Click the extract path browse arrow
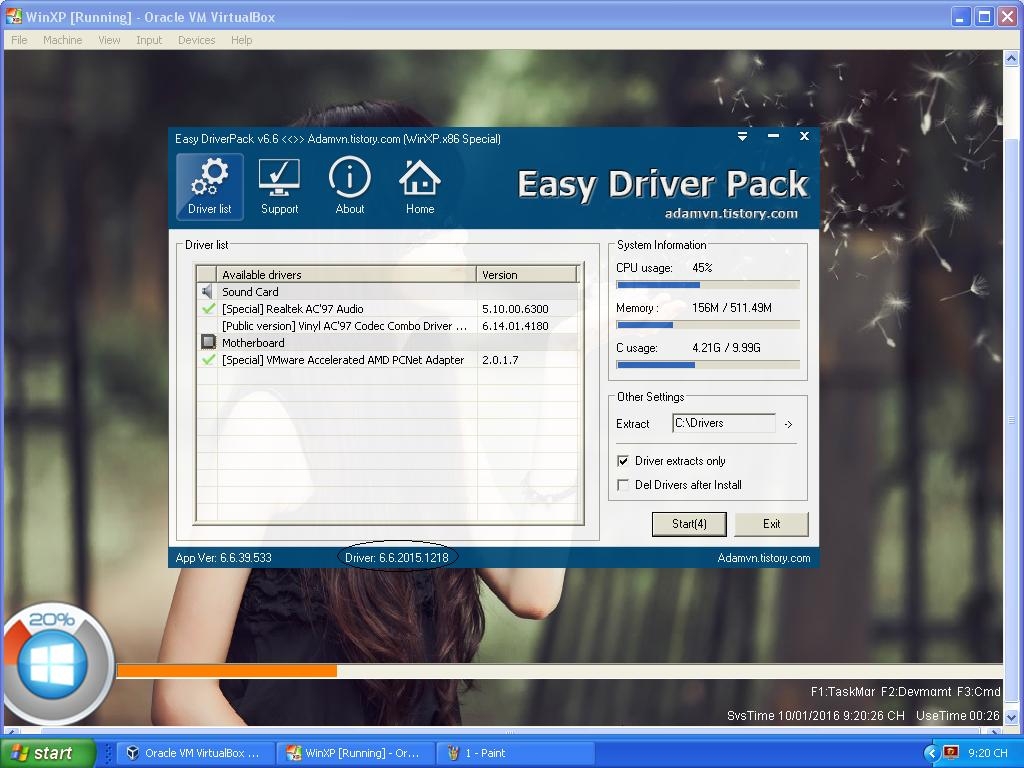 pyautogui.click(x=788, y=424)
